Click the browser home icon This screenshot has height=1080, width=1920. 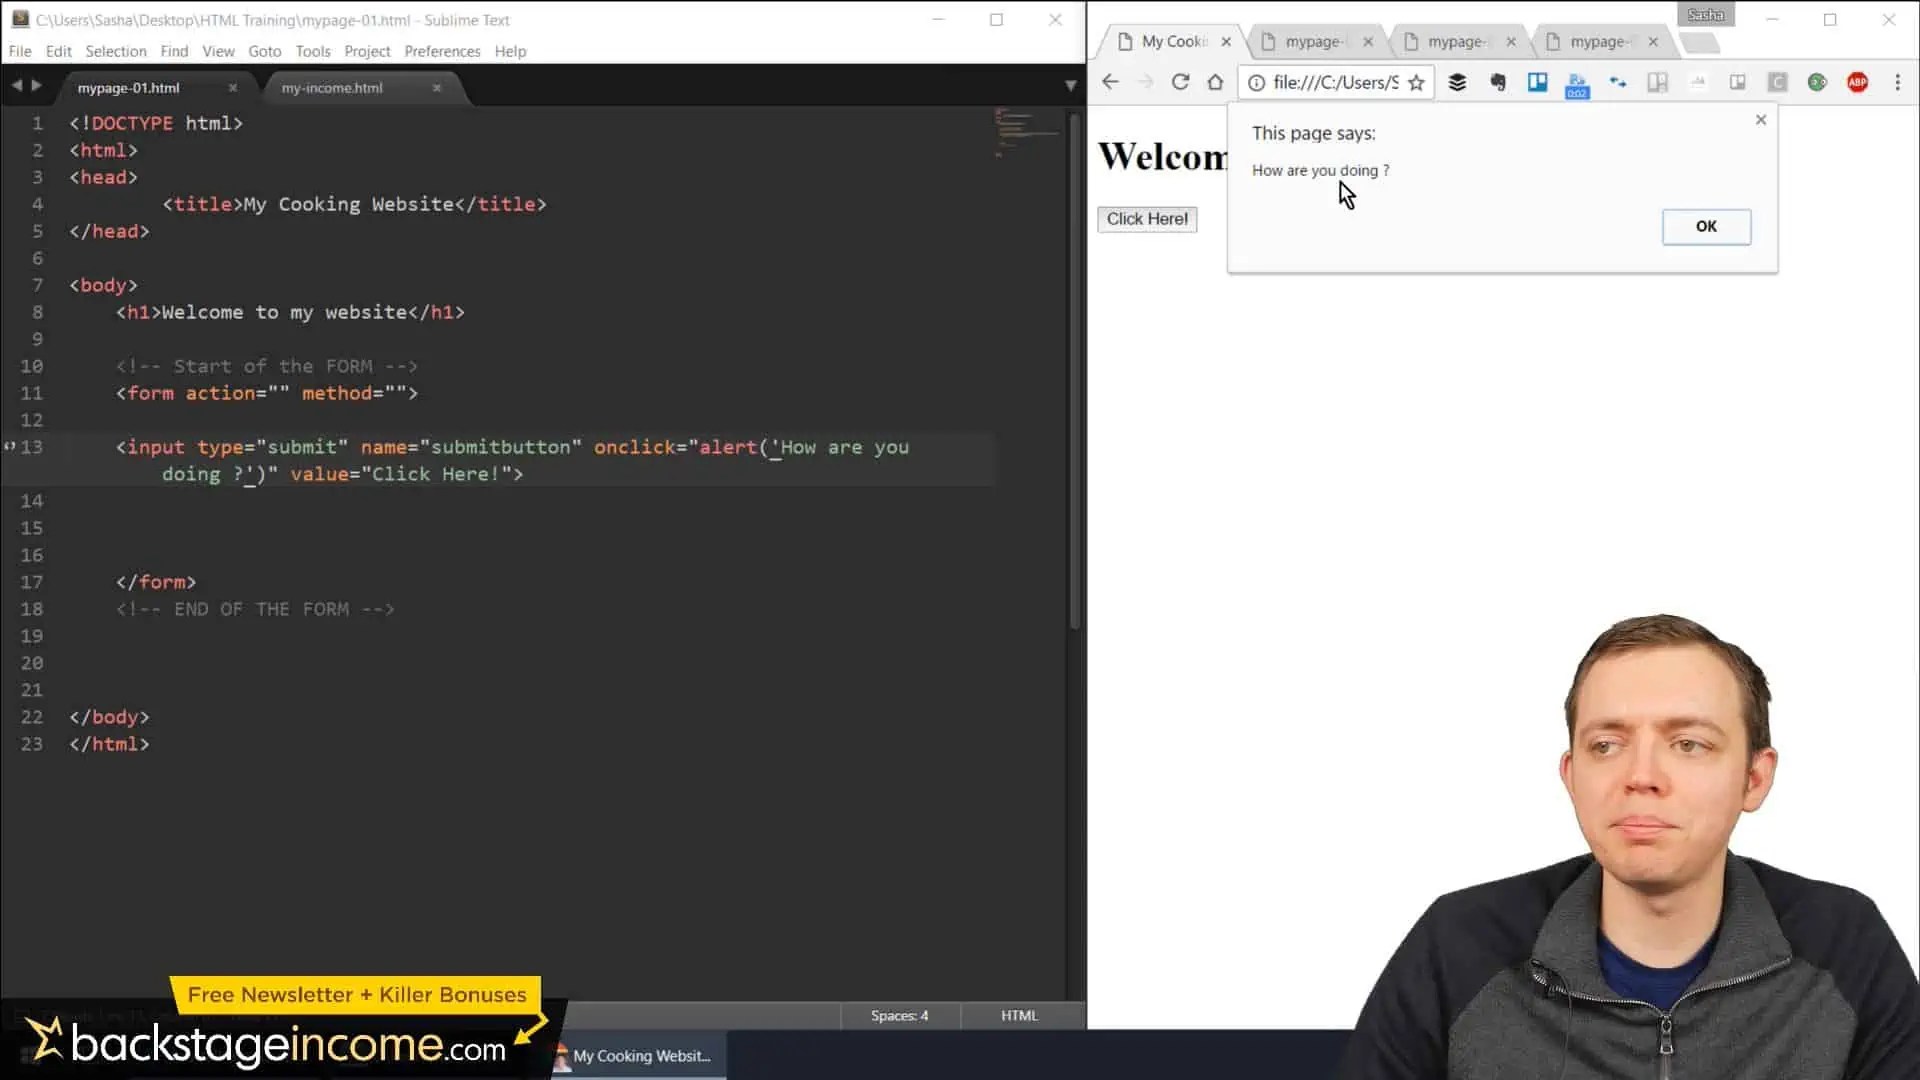pos(1215,83)
